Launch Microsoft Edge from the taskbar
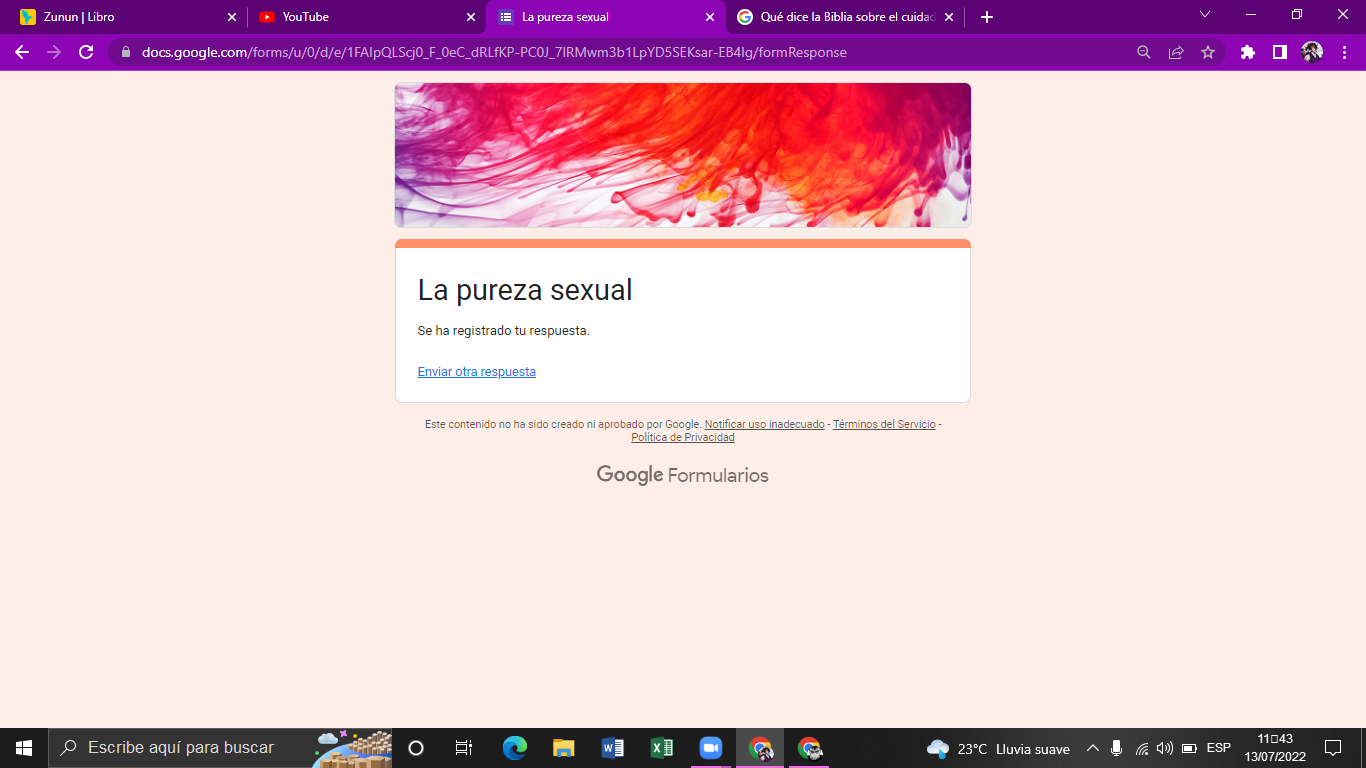 (514, 748)
